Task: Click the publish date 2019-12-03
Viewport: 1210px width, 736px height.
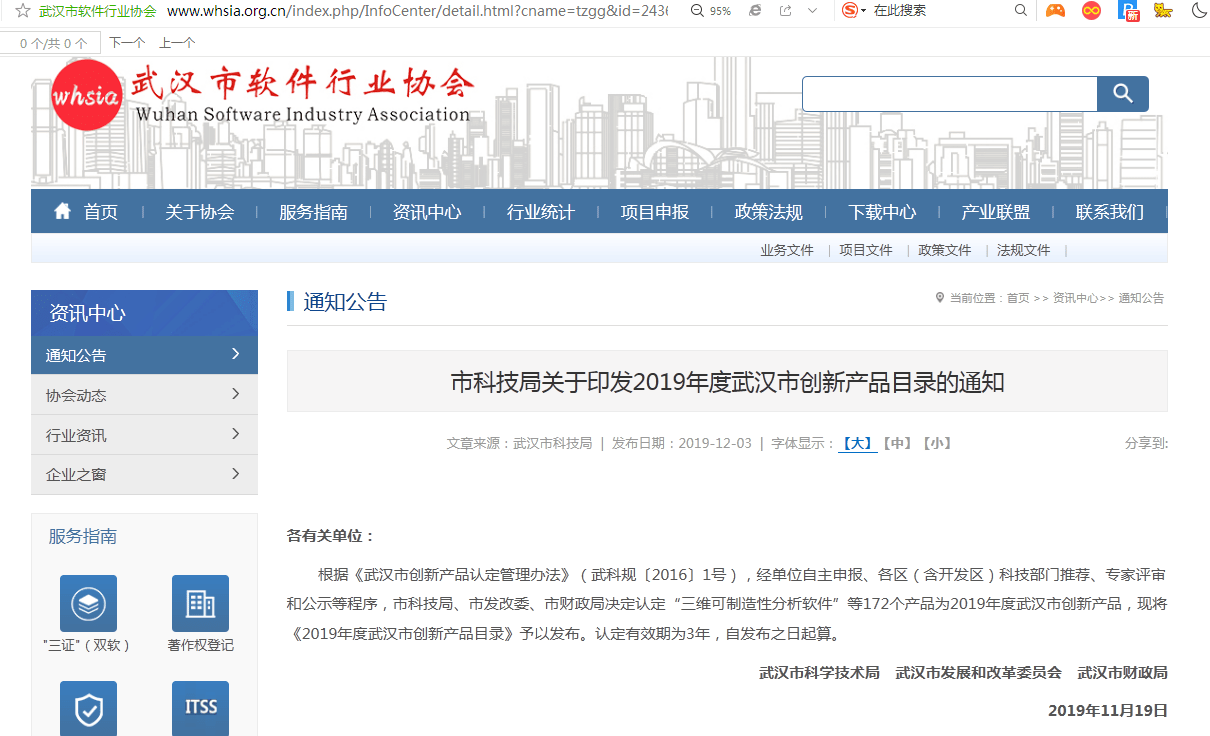Action: click(715, 443)
